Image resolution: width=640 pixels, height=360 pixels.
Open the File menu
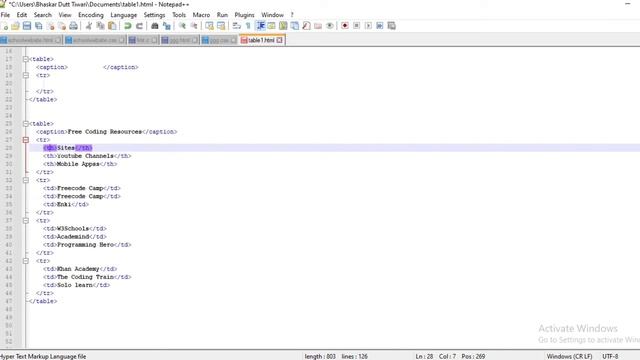click(5, 15)
